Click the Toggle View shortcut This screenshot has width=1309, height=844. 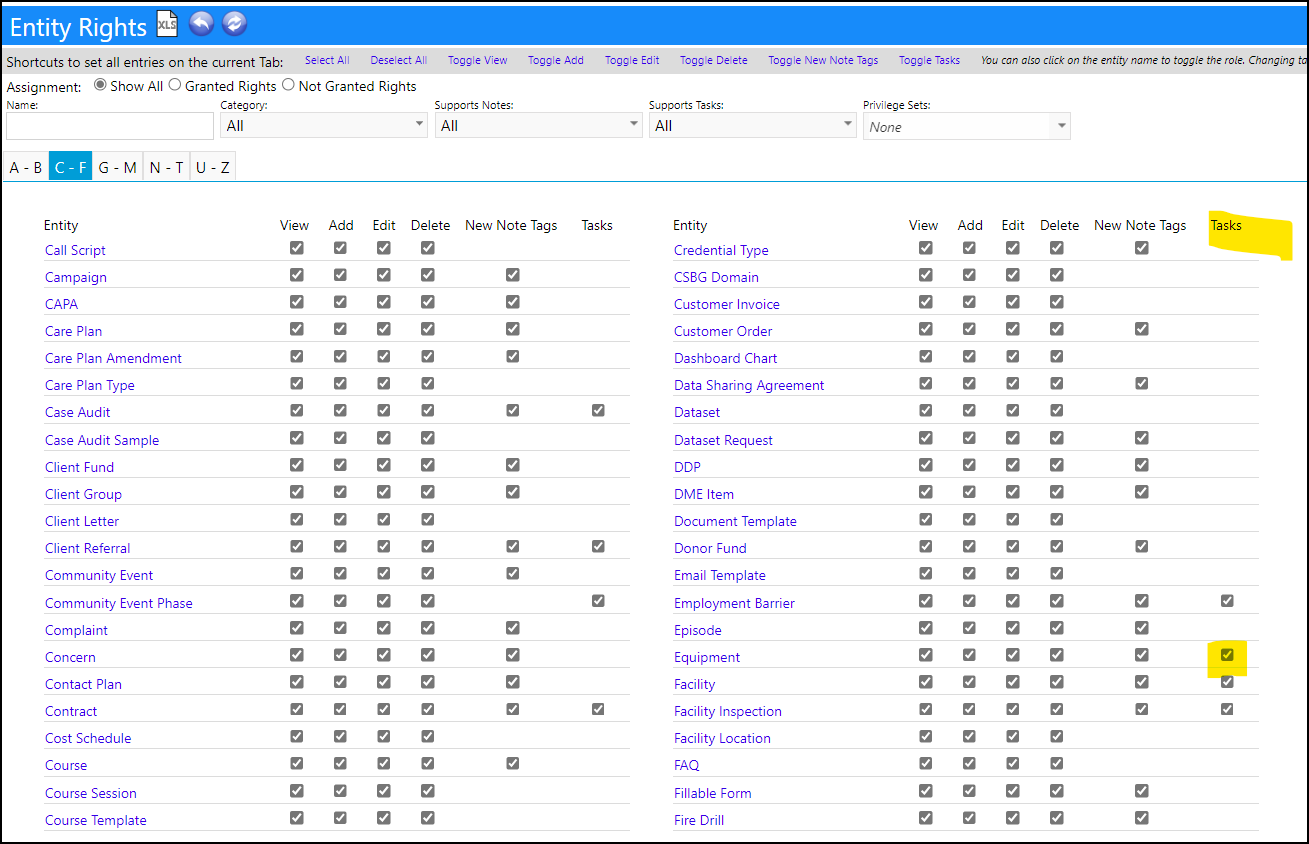coord(477,60)
